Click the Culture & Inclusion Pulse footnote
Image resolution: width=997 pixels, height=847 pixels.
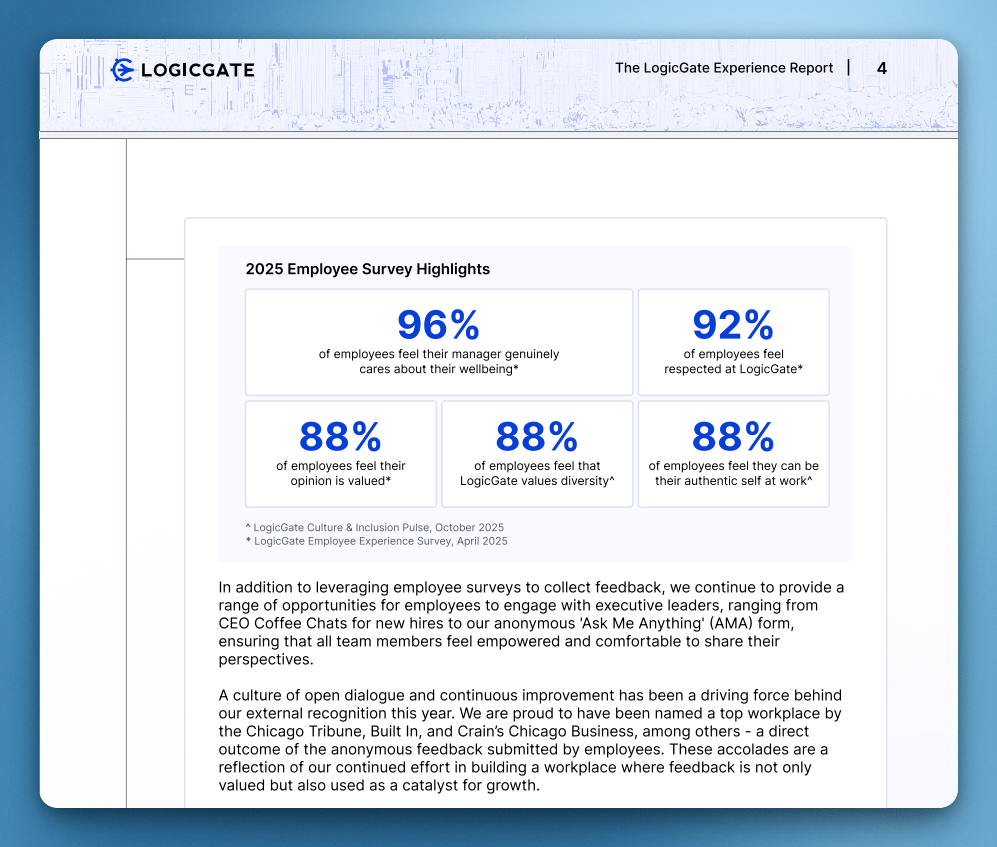(374, 527)
